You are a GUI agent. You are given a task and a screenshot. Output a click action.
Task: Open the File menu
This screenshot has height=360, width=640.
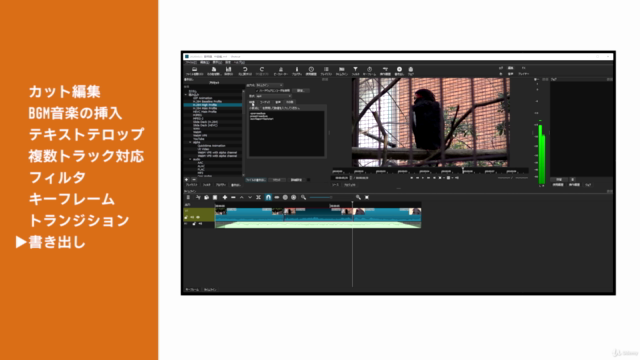point(191,62)
